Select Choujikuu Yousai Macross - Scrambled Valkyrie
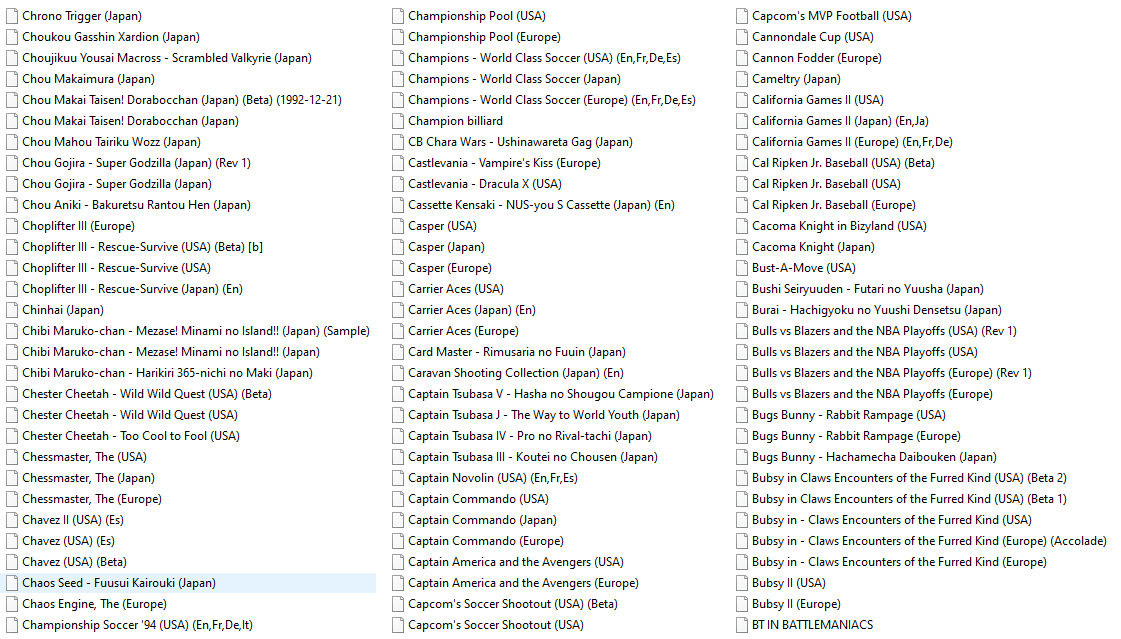Image resolution: width=1121 pixels, height=639 pixels. pos(167,58)
